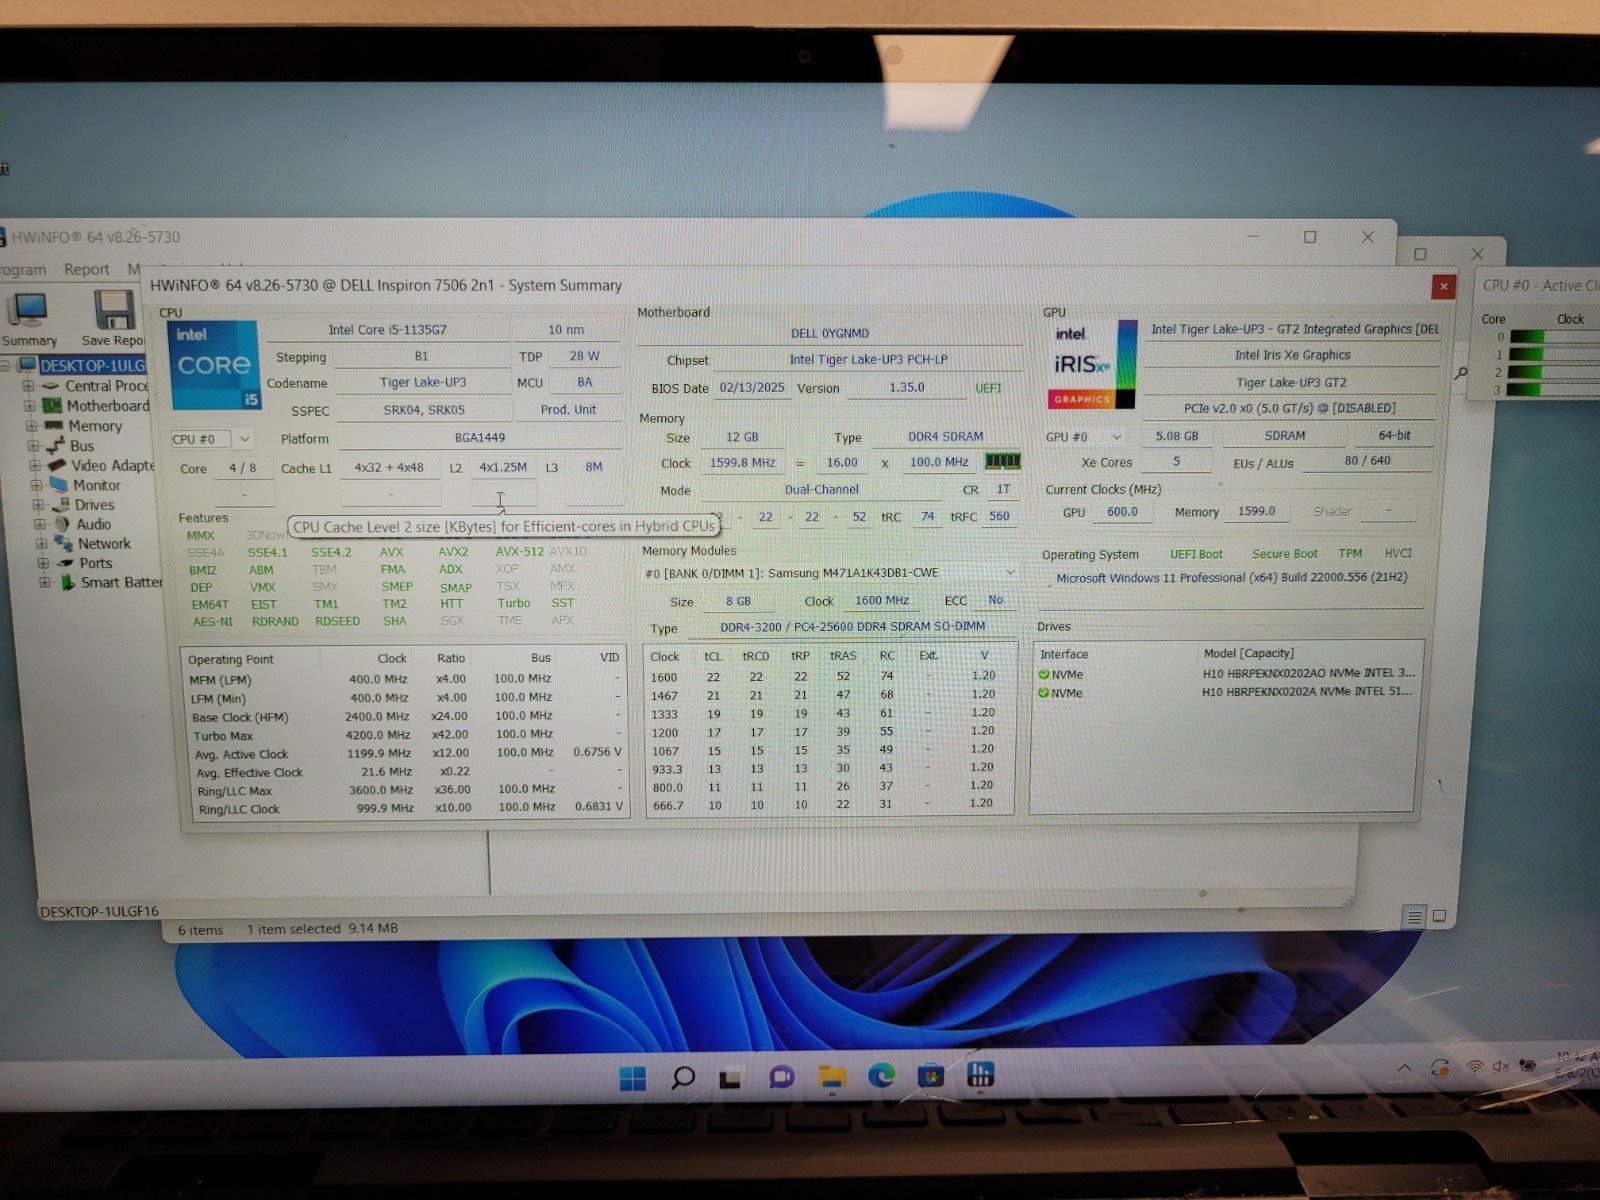Open Microsoft Store from taskbar
The height and width of the screenshot is (1200, 1600).
coord(931,1076)
